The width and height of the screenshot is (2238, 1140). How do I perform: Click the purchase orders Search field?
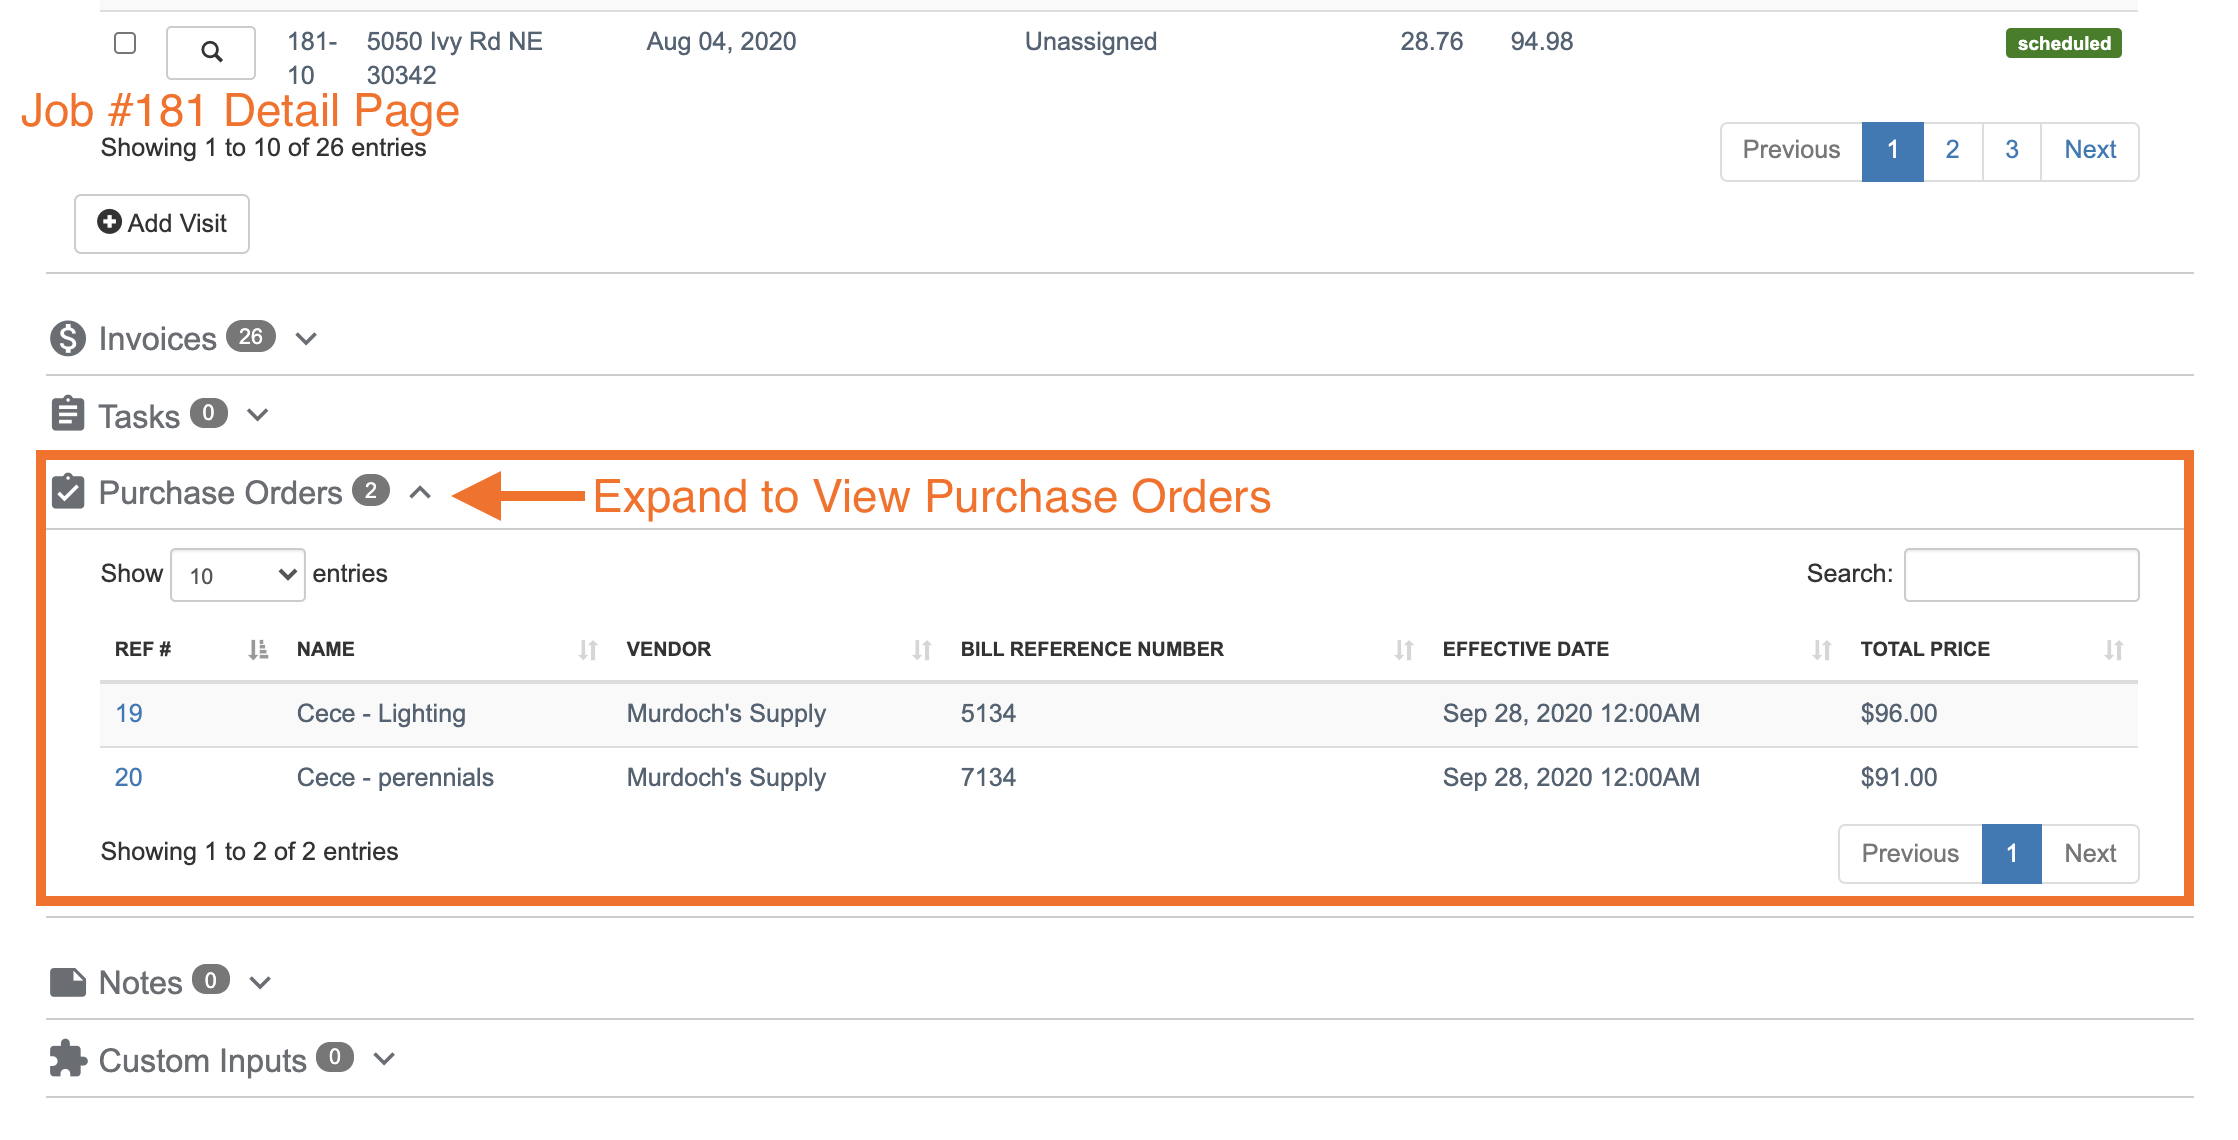click(2021, 575)
